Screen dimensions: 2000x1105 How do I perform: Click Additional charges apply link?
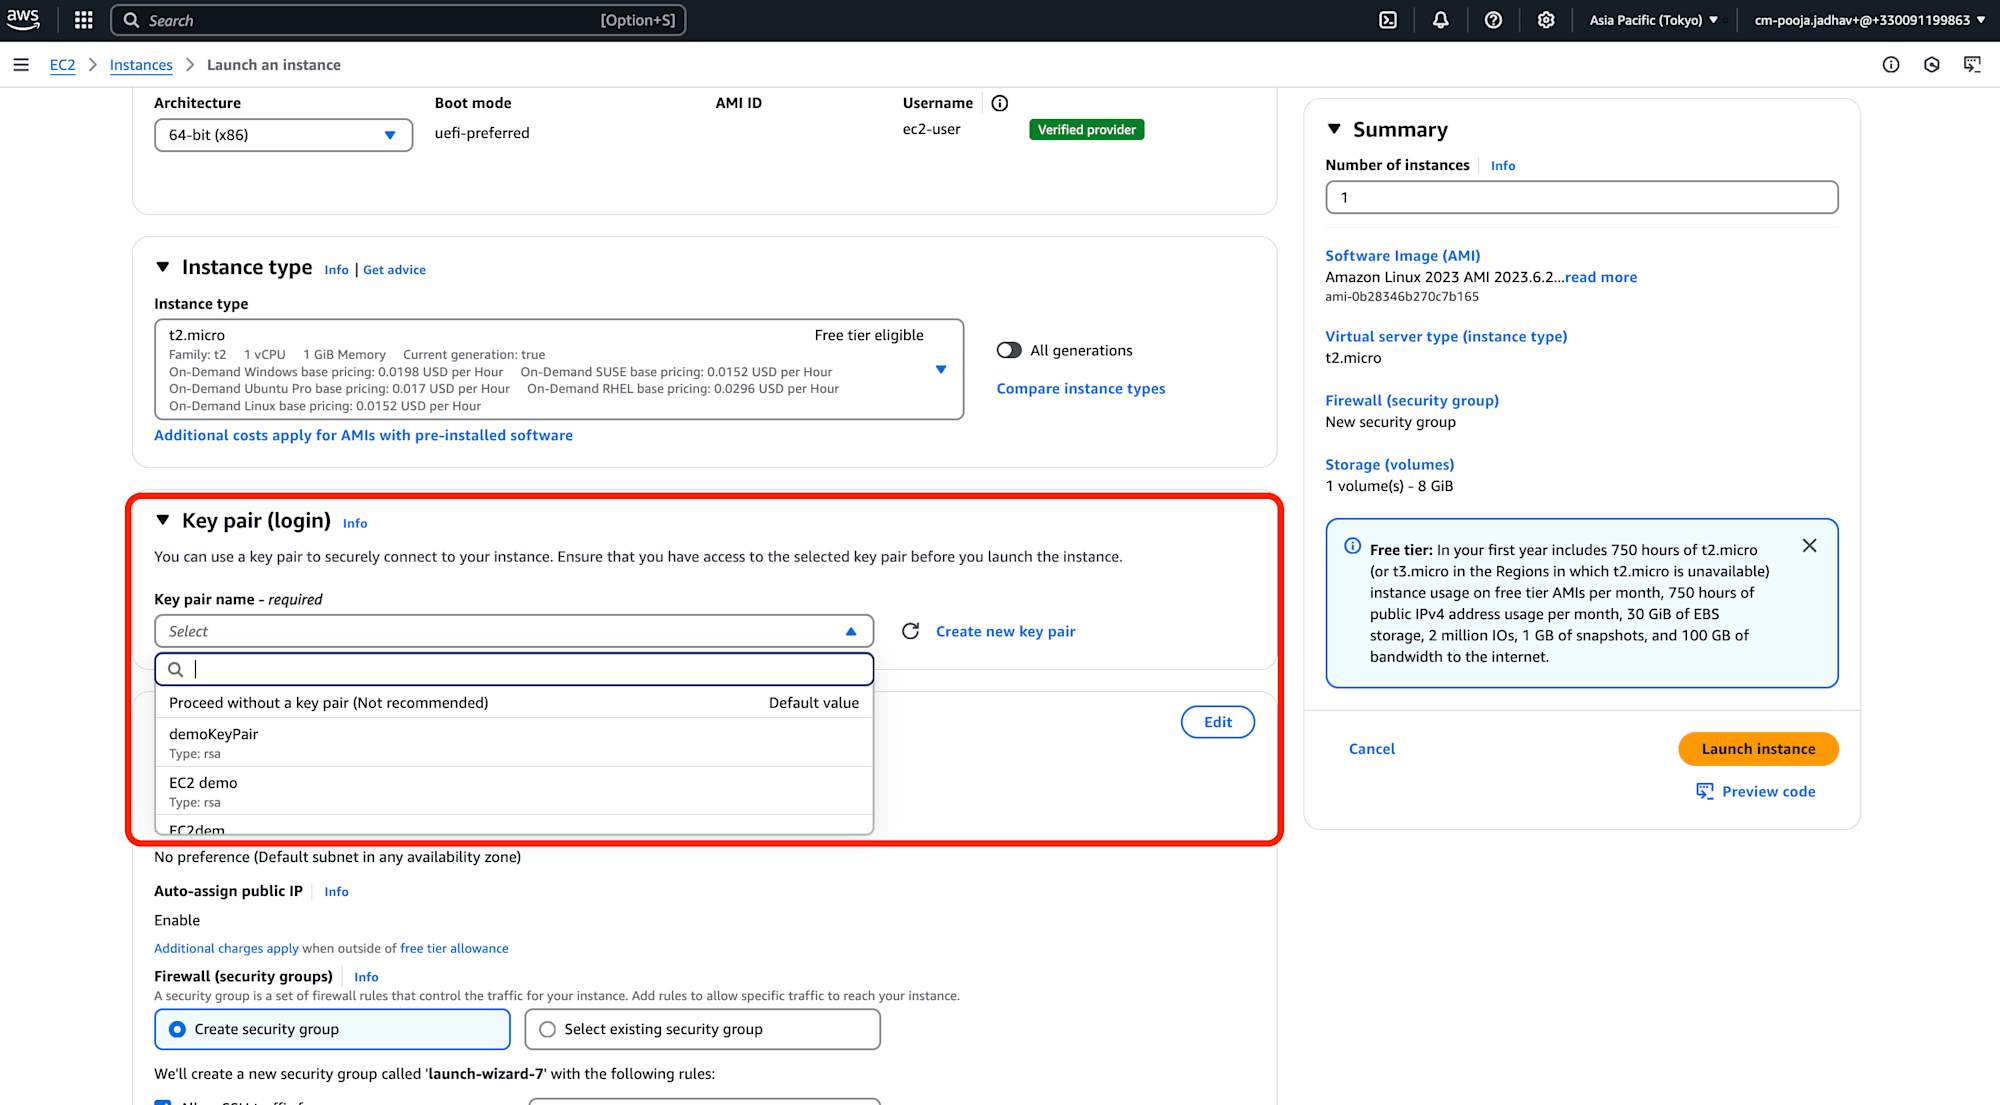pos(226,949)
